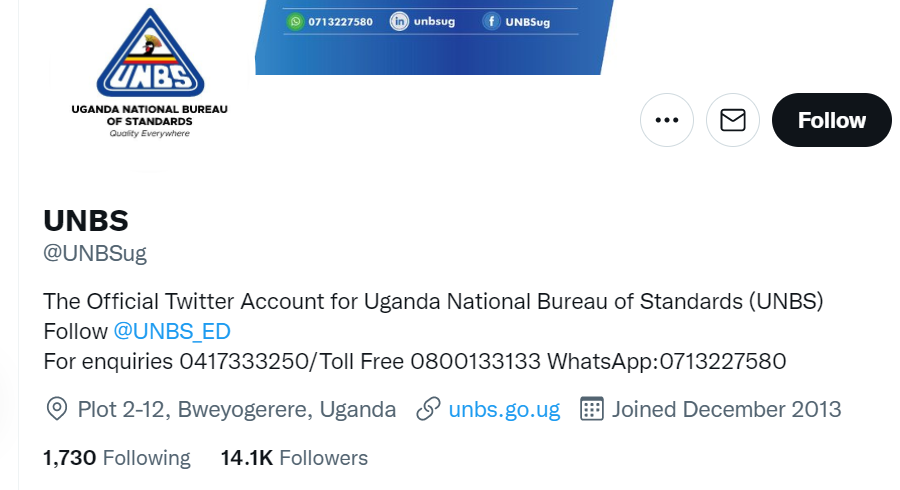Click the link chain icon
The width and height of the screenshot is (900, 490).
point(429,409)
